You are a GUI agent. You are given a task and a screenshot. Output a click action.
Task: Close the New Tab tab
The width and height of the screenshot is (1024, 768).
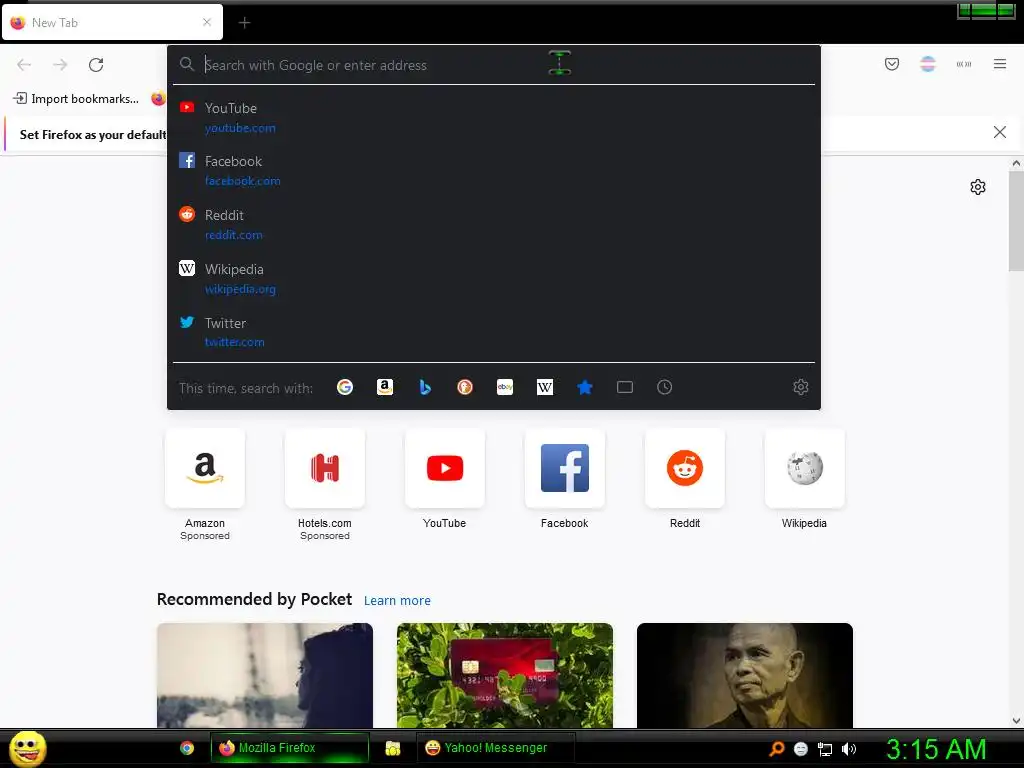click(207, 22)
